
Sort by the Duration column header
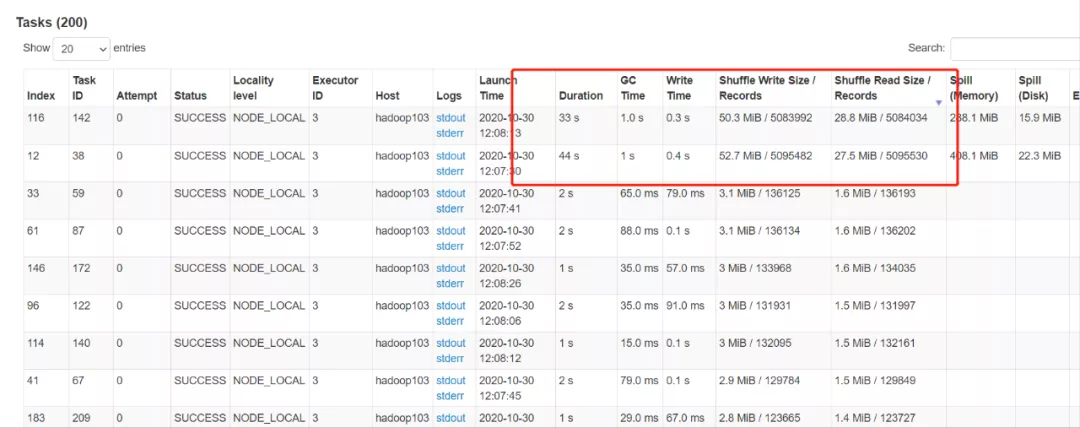(x=581, y=96)
